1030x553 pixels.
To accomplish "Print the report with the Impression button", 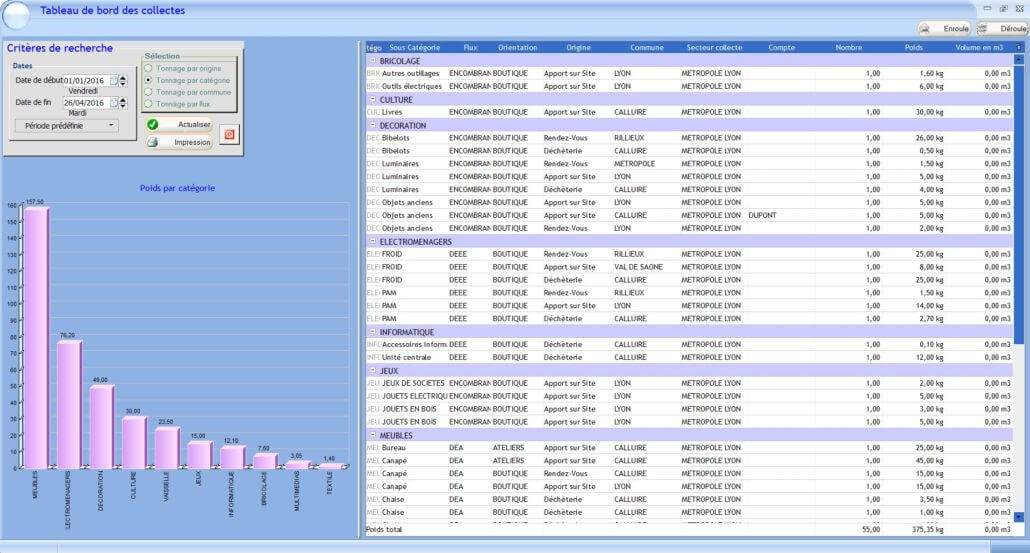I will click(x=179, y=142).
